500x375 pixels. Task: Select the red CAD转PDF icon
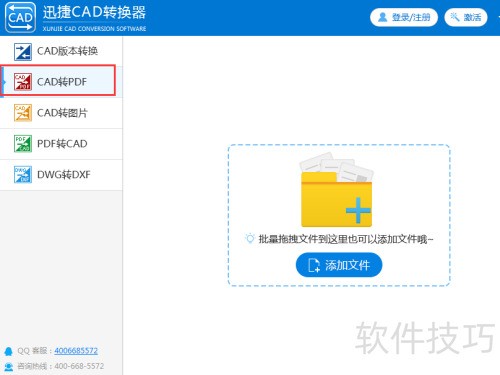point(23,82)
